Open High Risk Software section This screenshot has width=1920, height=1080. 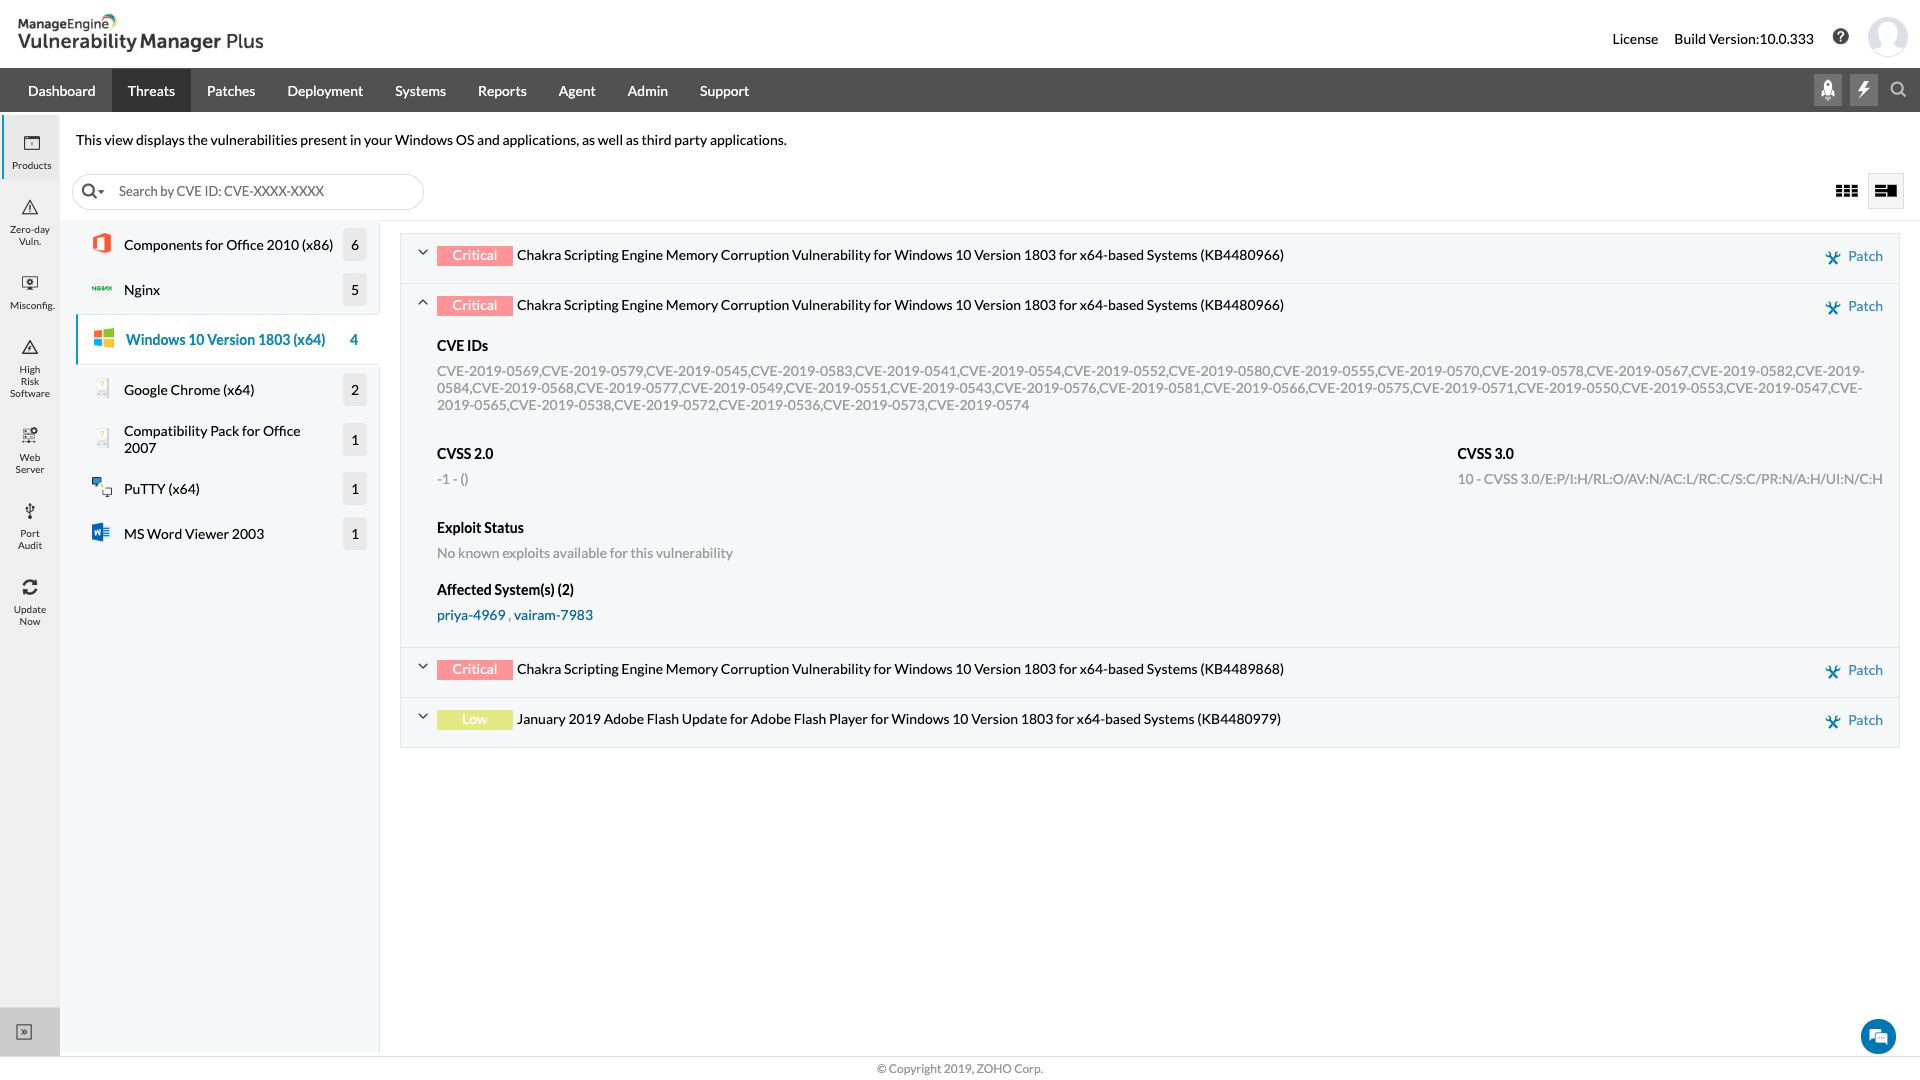click(30, 368)
